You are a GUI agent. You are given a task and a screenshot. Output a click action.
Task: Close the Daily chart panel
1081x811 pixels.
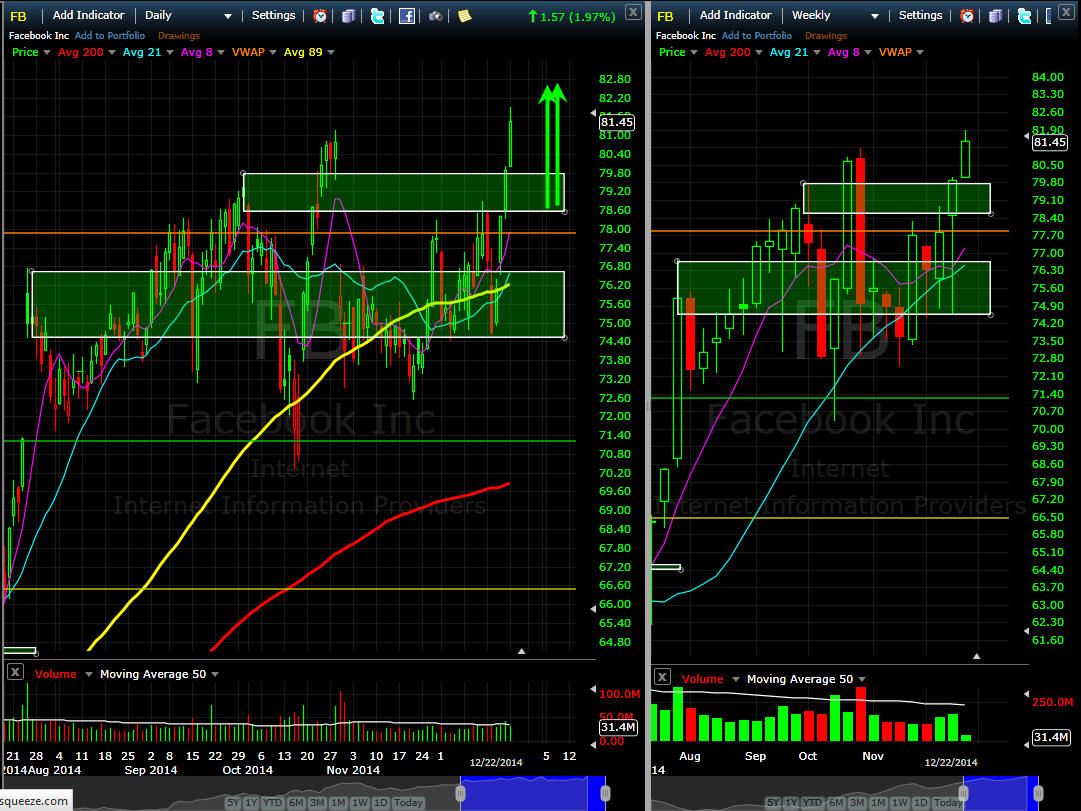632,12
